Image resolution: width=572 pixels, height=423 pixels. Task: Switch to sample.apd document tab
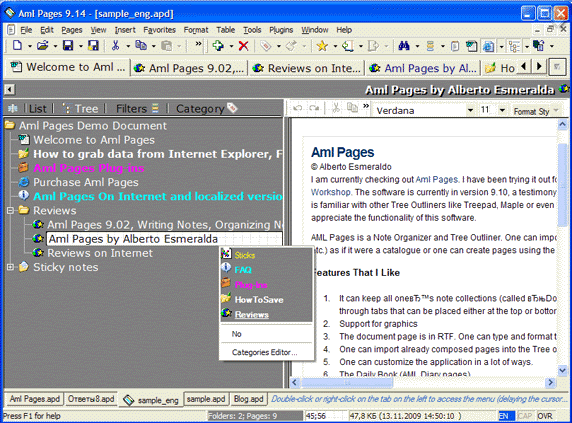(x=206, y=399)
